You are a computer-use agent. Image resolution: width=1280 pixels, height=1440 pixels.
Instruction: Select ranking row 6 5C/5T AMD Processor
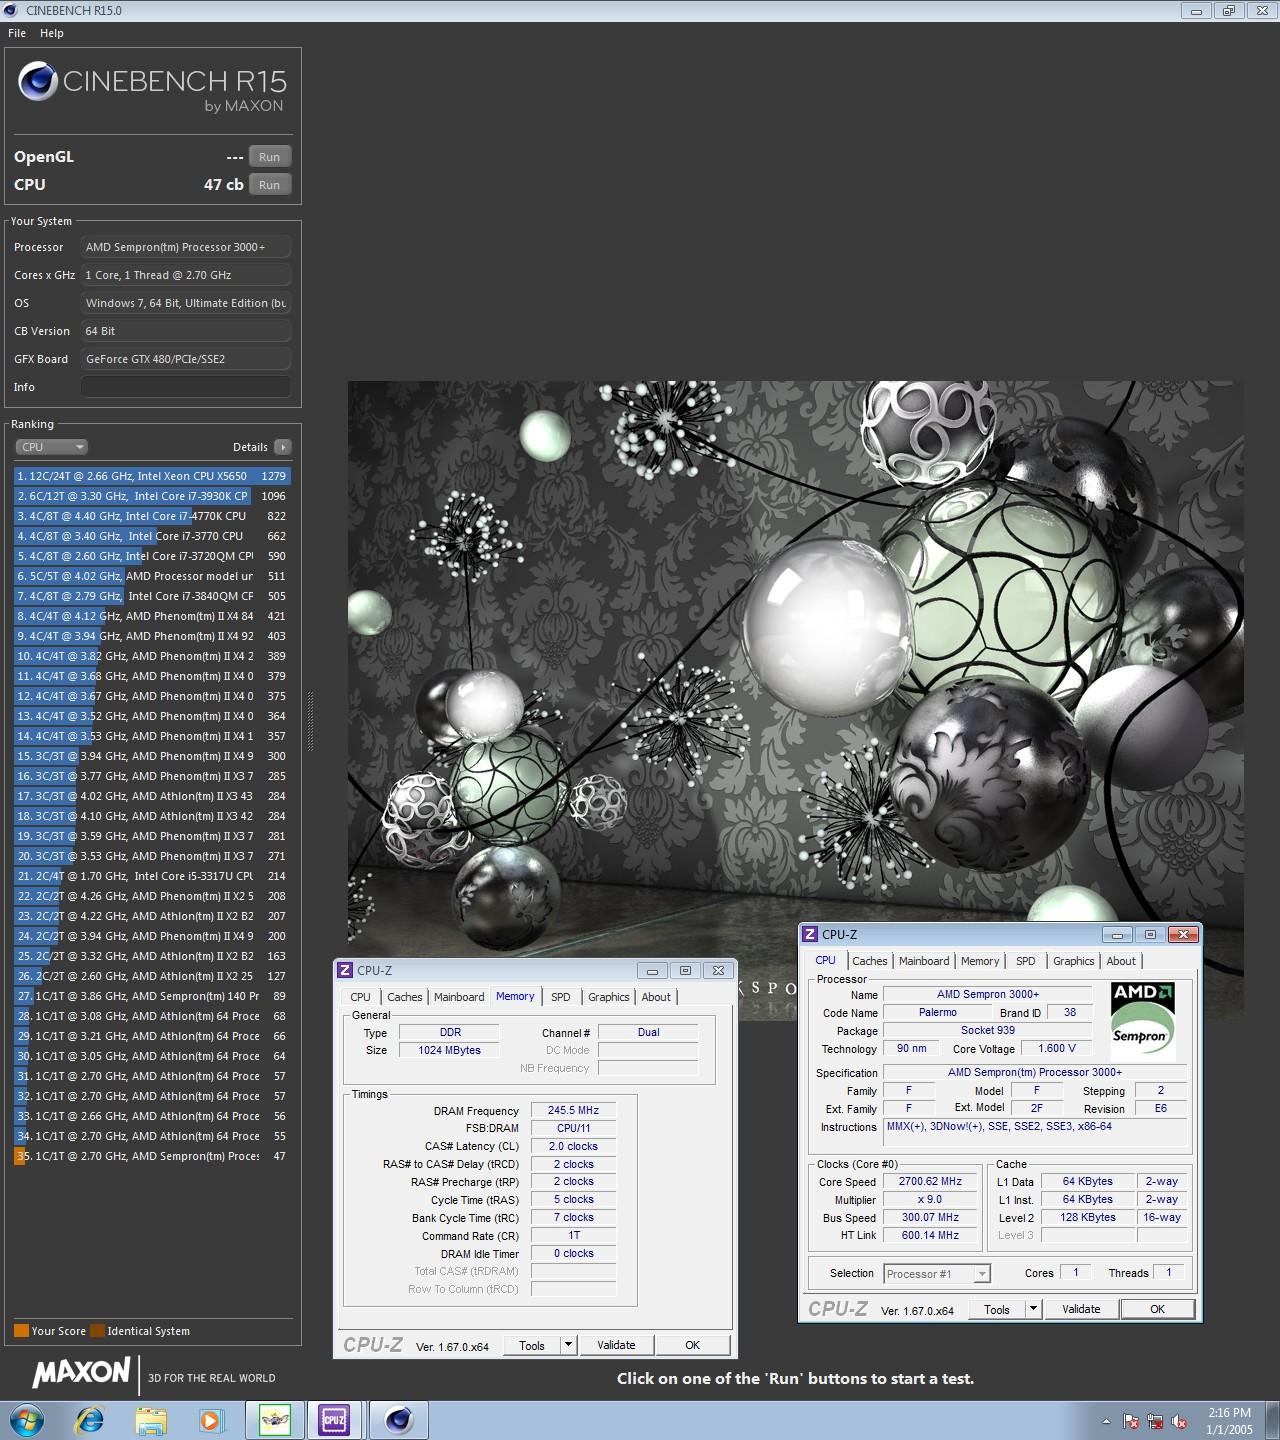tap(152, 576)
